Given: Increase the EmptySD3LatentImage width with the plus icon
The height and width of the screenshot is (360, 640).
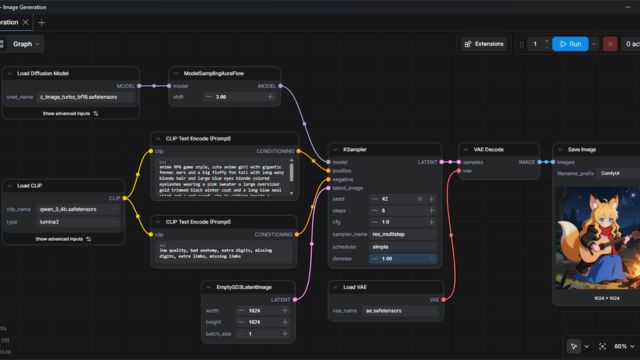Looking at the screenshot, I should point(284,311).
